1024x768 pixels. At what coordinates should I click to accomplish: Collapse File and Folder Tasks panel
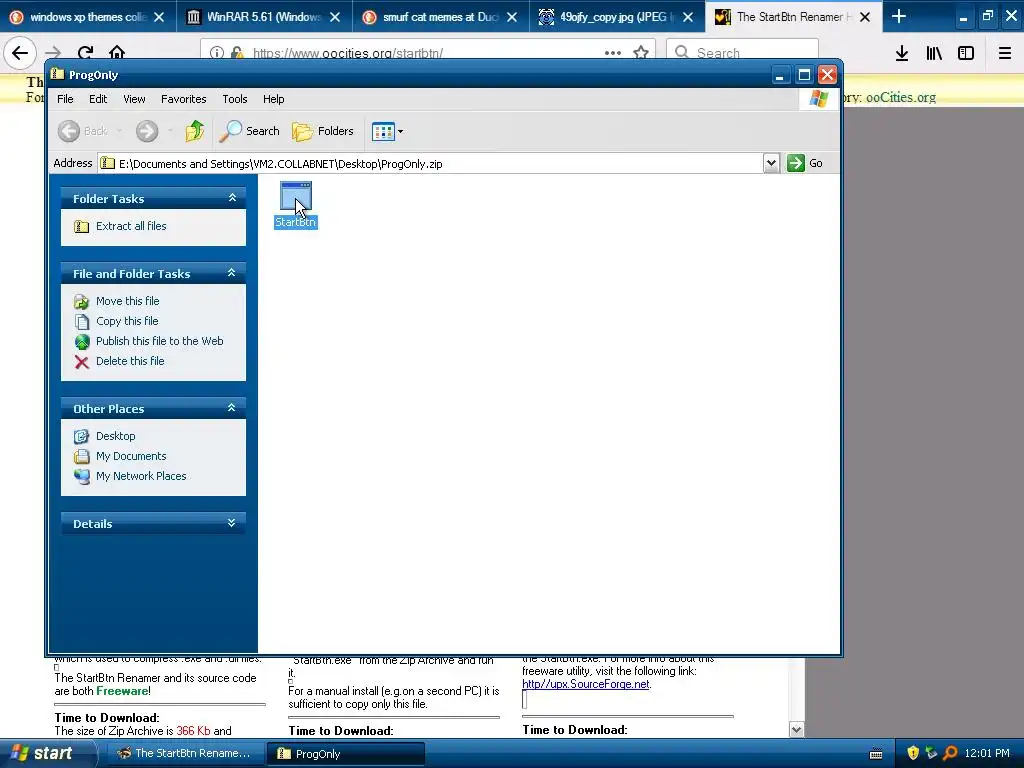click(x=232, y=272)
